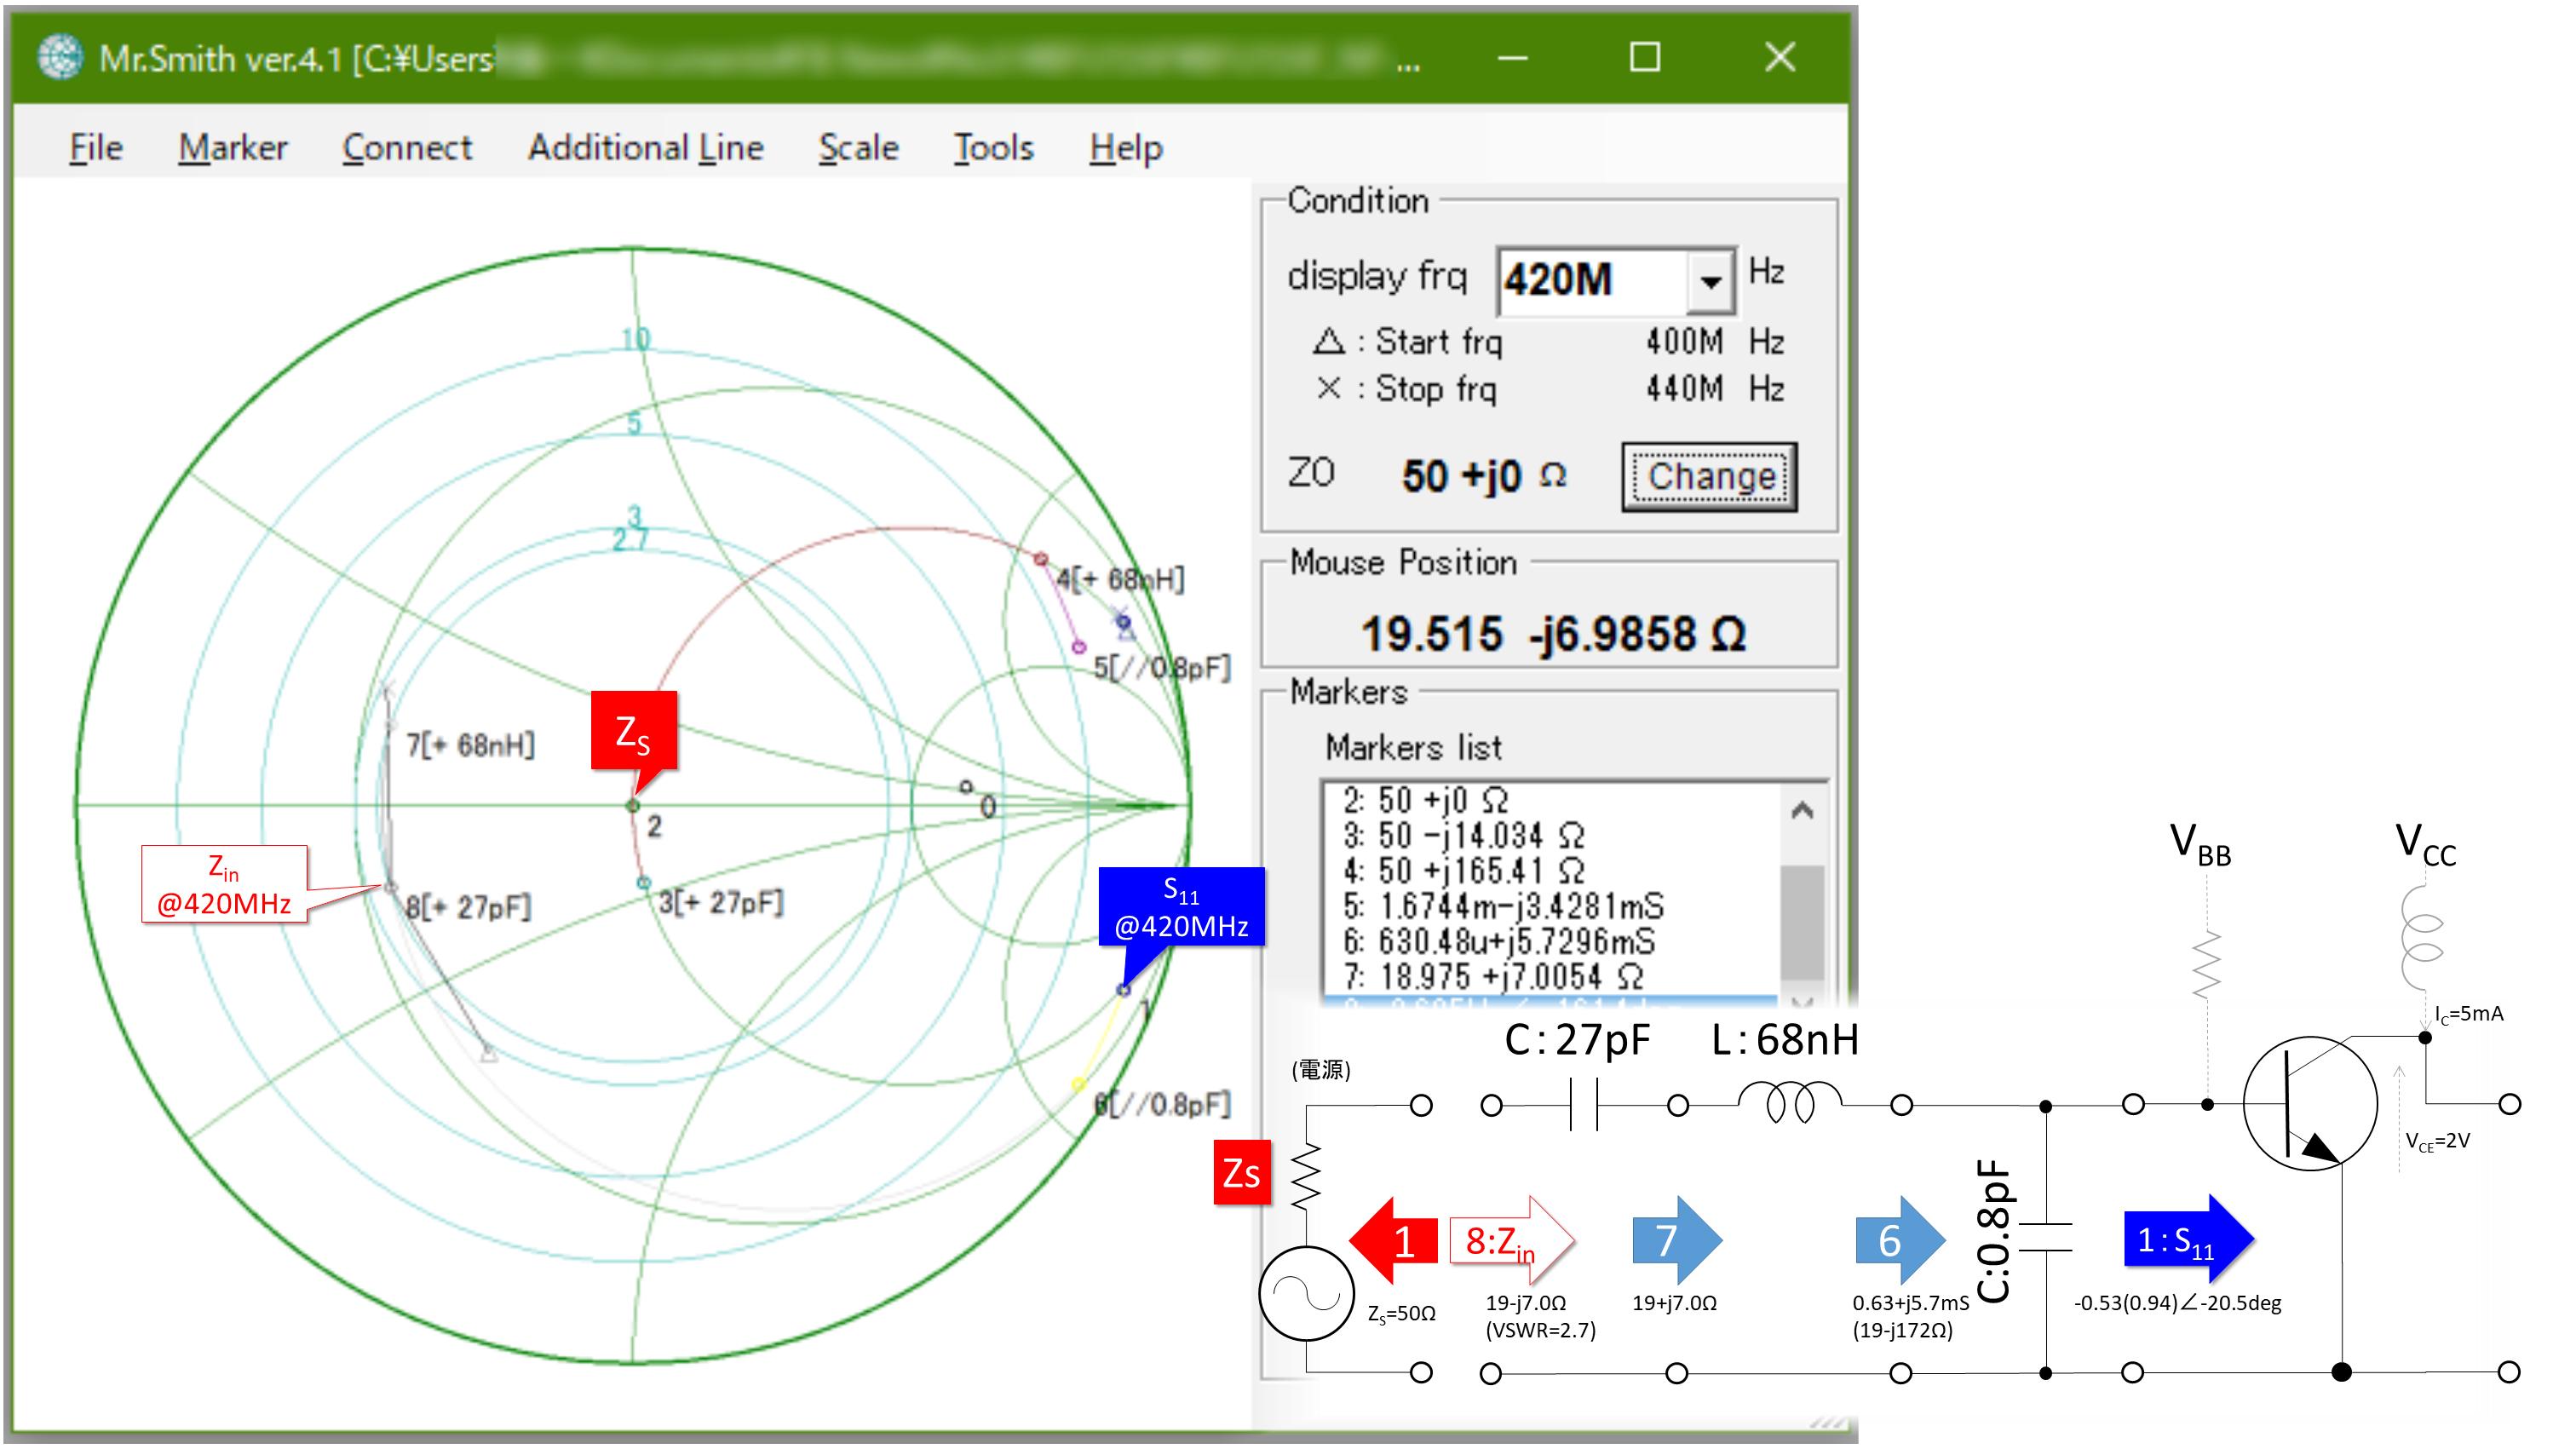The image size is (2576, 1449).
Task: Select marker row '3: 50 -j14.034 Ω'
Action: pos(1551,836)
